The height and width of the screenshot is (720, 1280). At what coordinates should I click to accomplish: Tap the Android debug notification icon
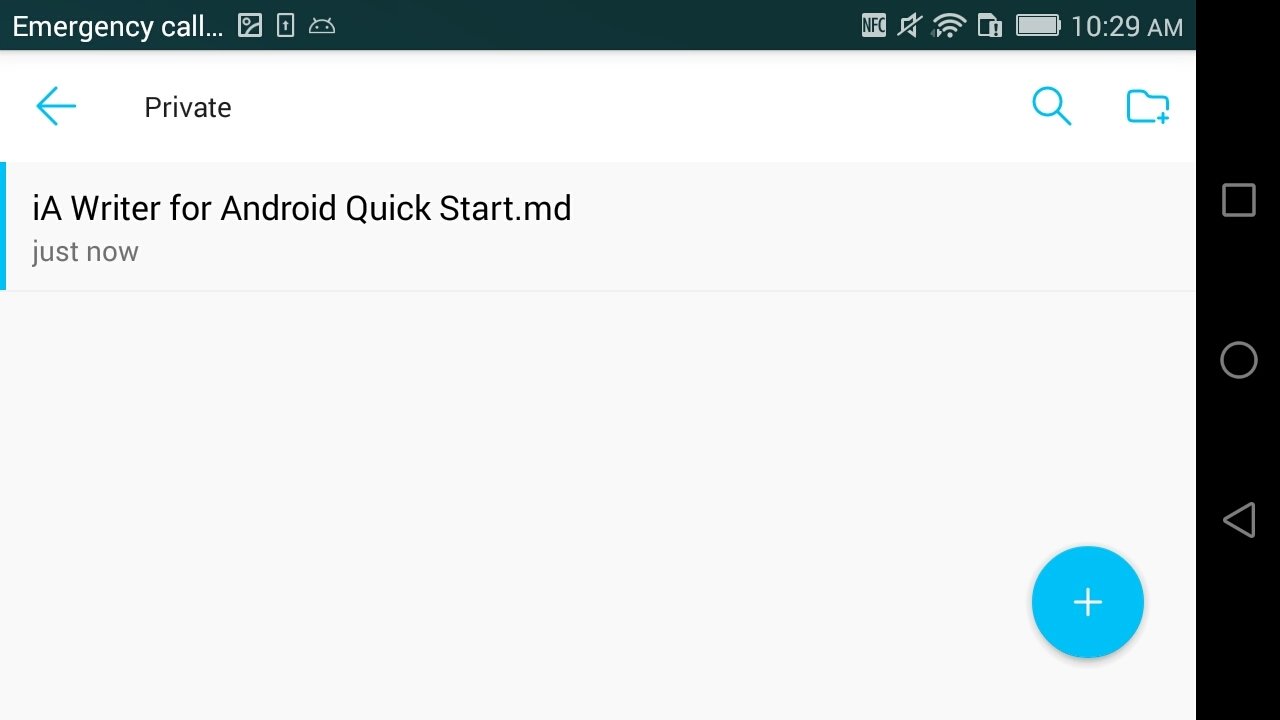point(322,27)
